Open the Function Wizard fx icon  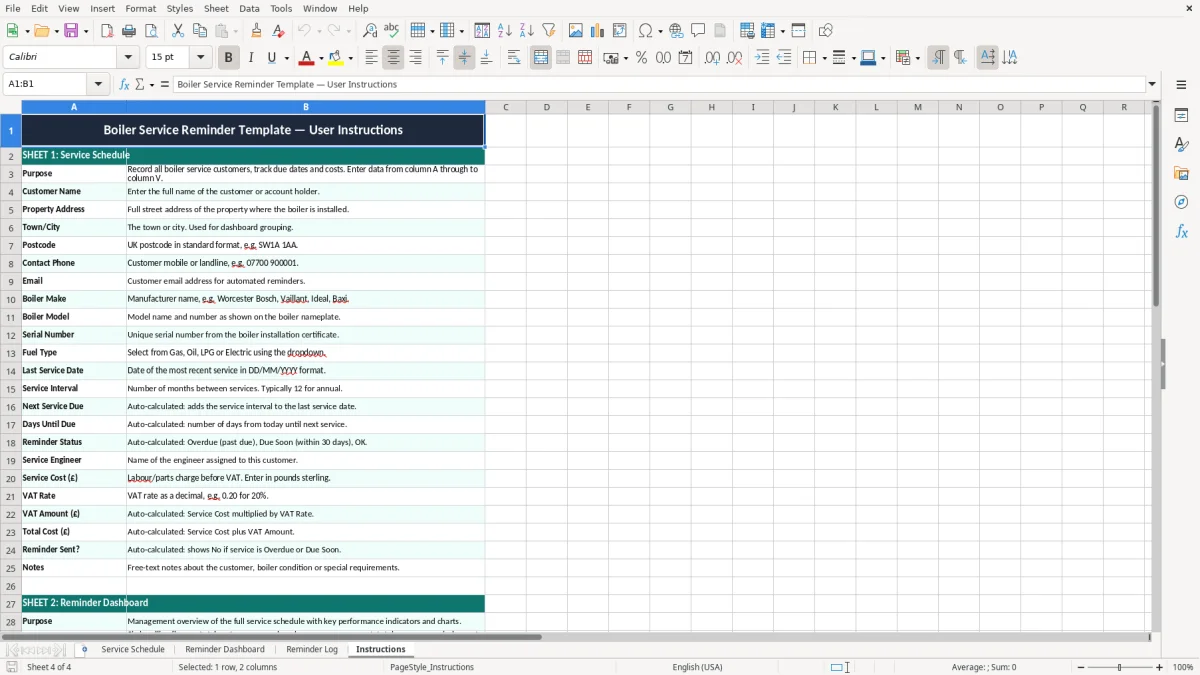pyautogui.click(x=125, y=84)
